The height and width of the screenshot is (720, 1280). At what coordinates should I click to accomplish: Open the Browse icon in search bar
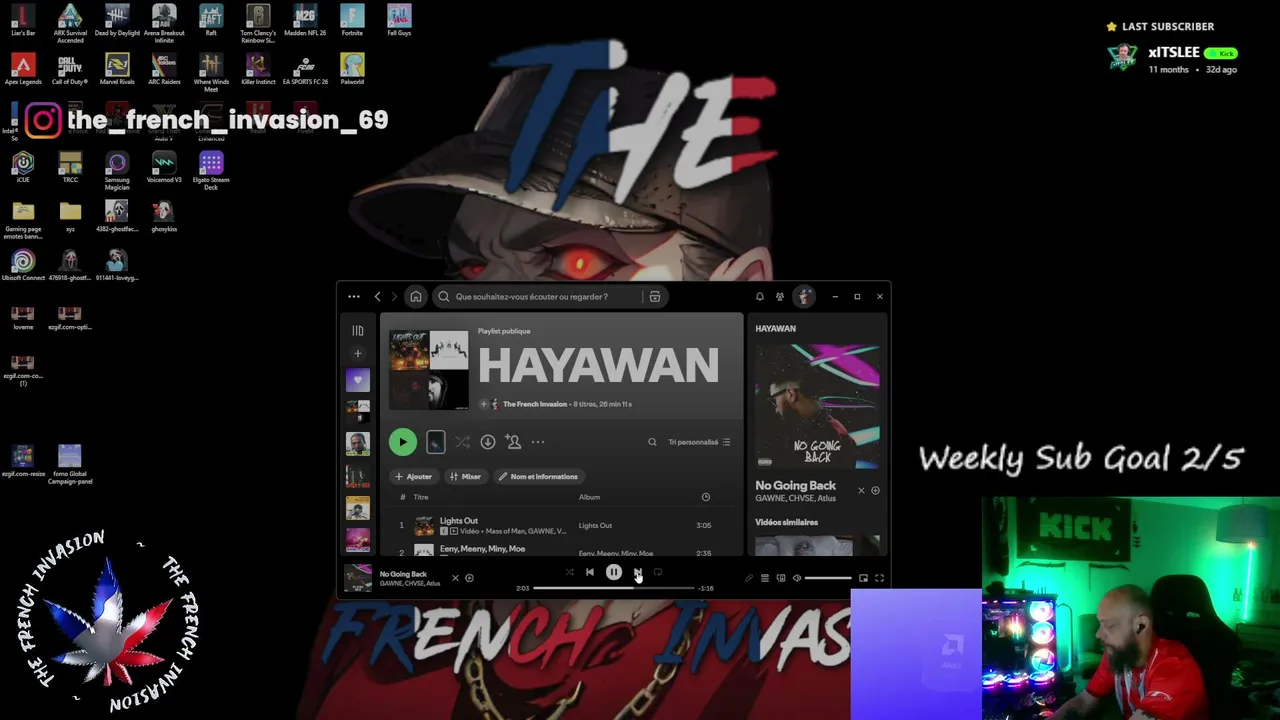(x=655, y=296)
